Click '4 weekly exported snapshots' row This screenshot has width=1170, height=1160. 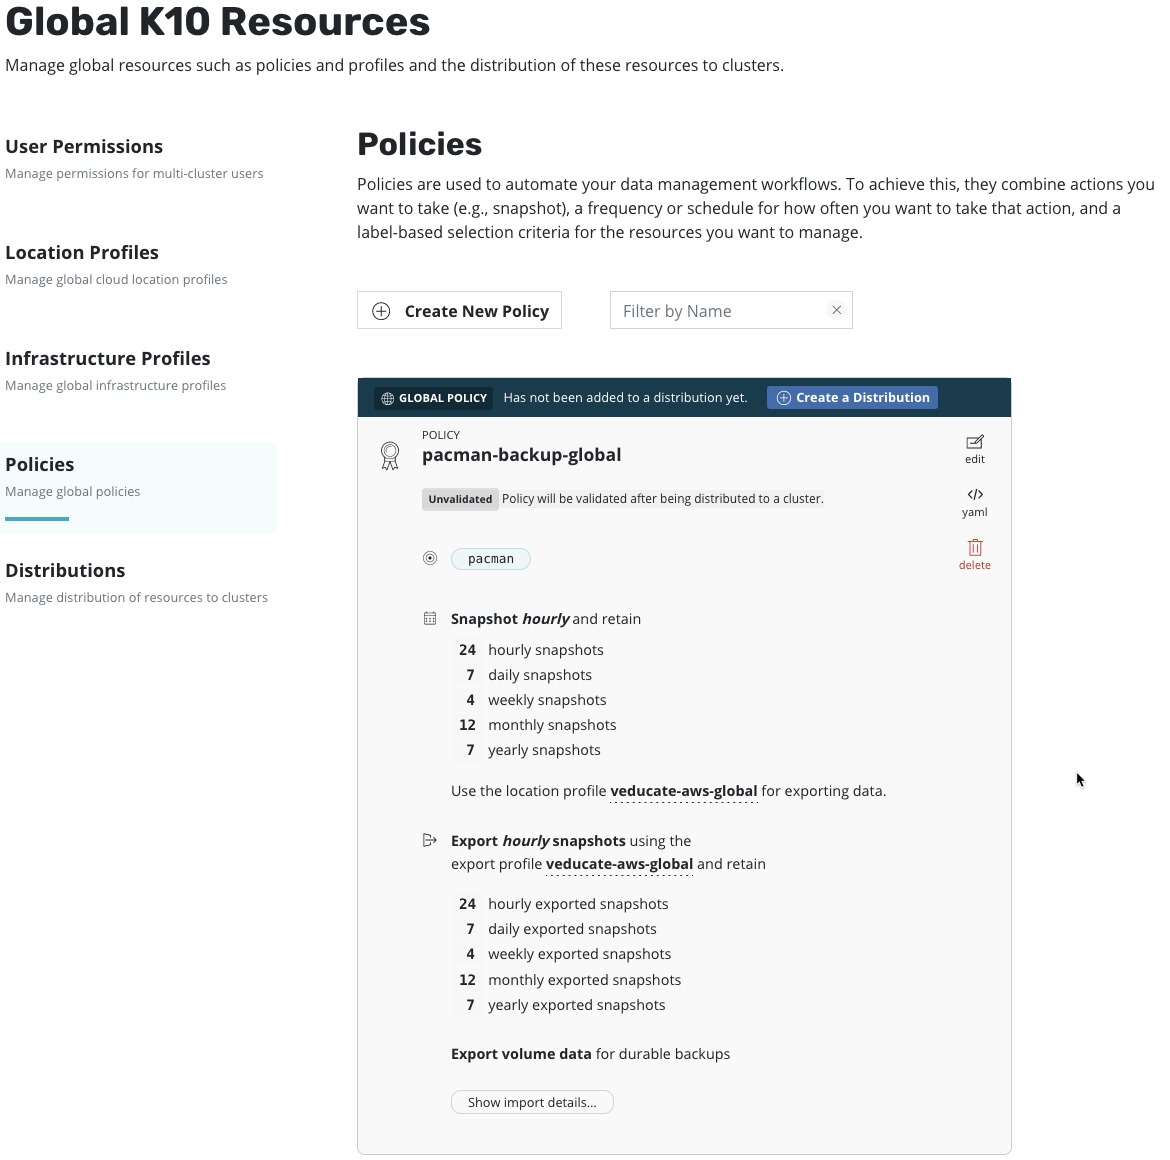pyautogui.click(x=564, y=954)
